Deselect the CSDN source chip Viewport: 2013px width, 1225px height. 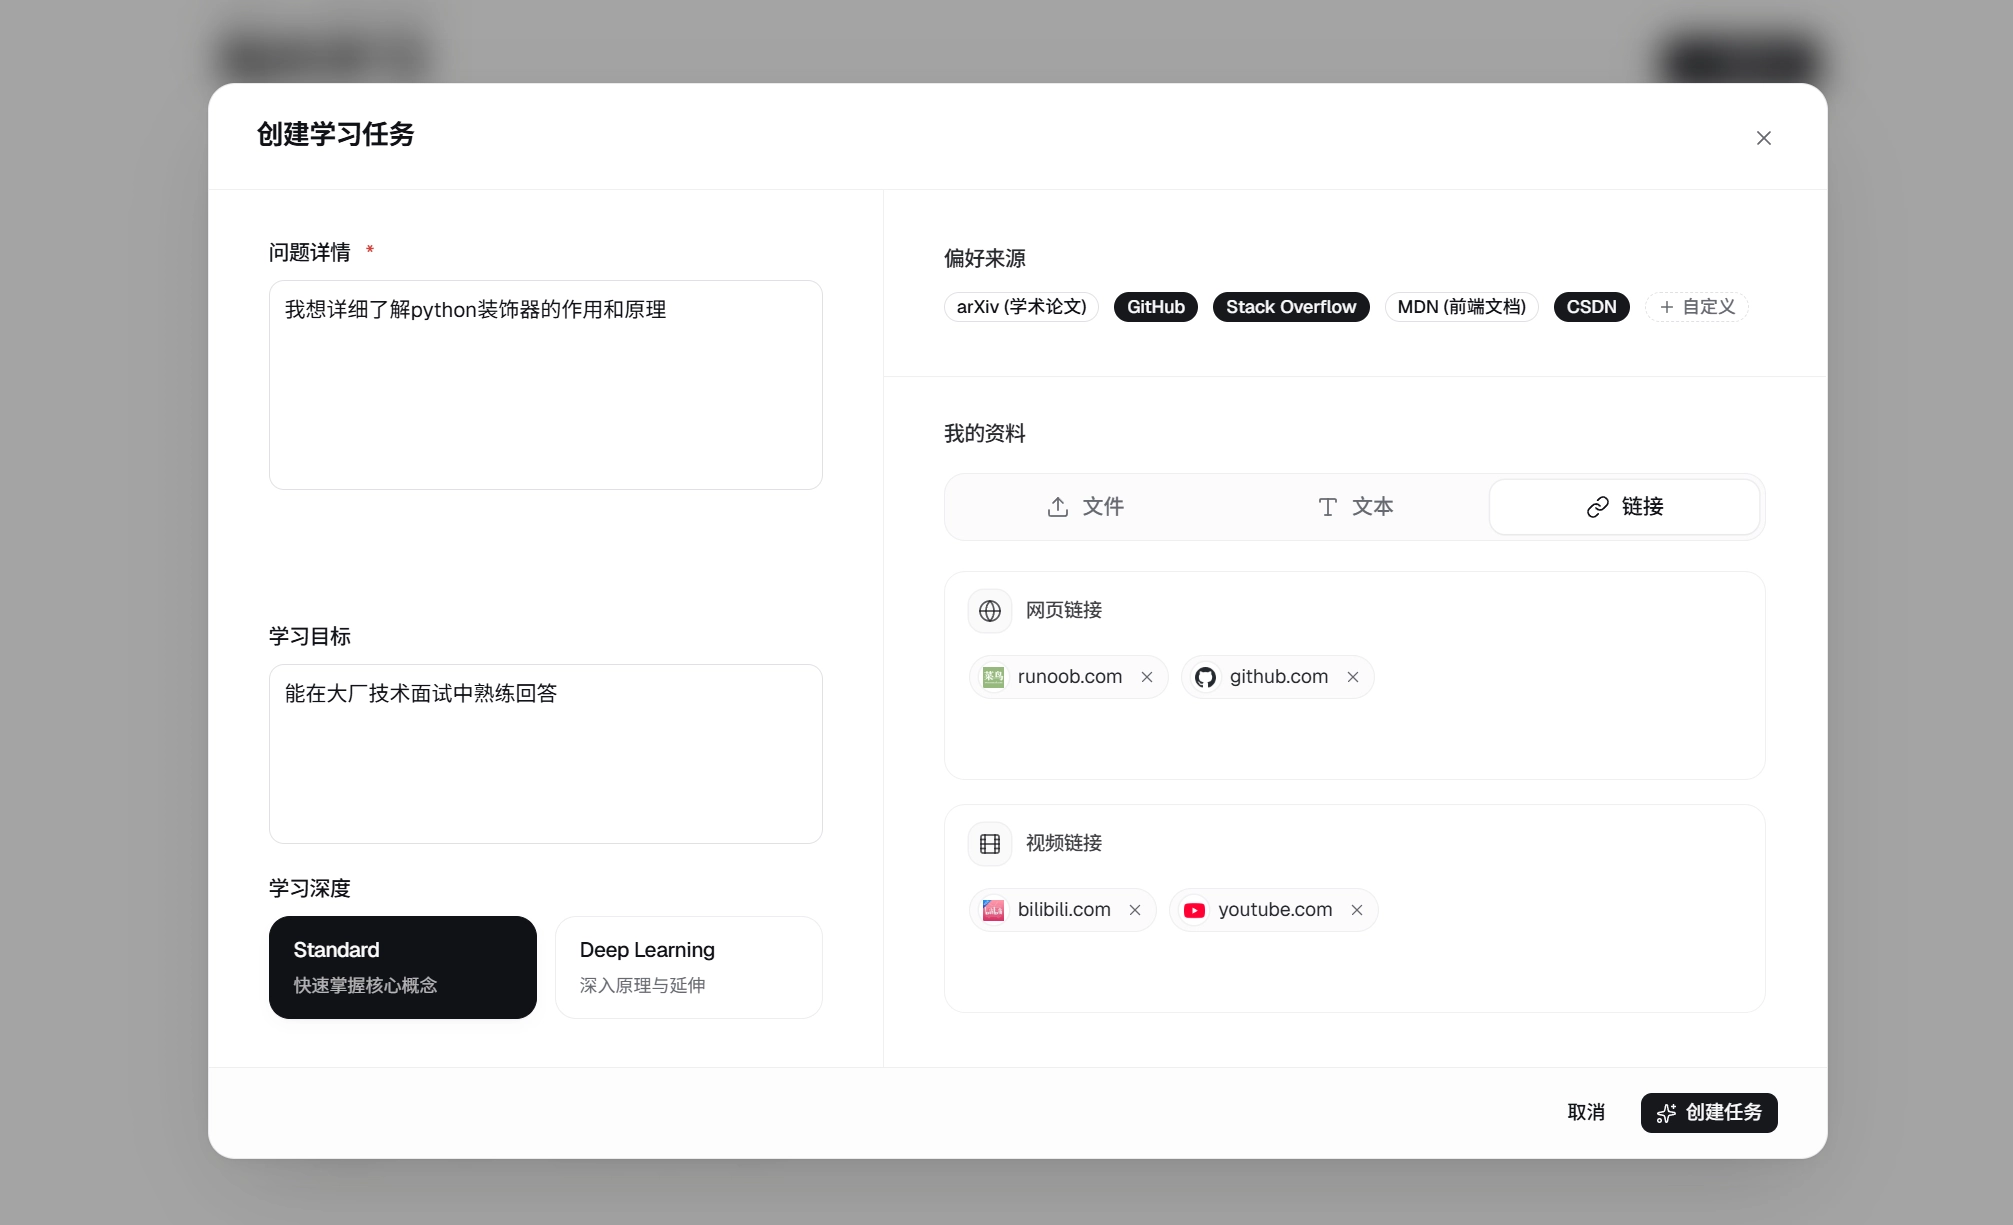pyautogui.click(x=1591, y=307)
